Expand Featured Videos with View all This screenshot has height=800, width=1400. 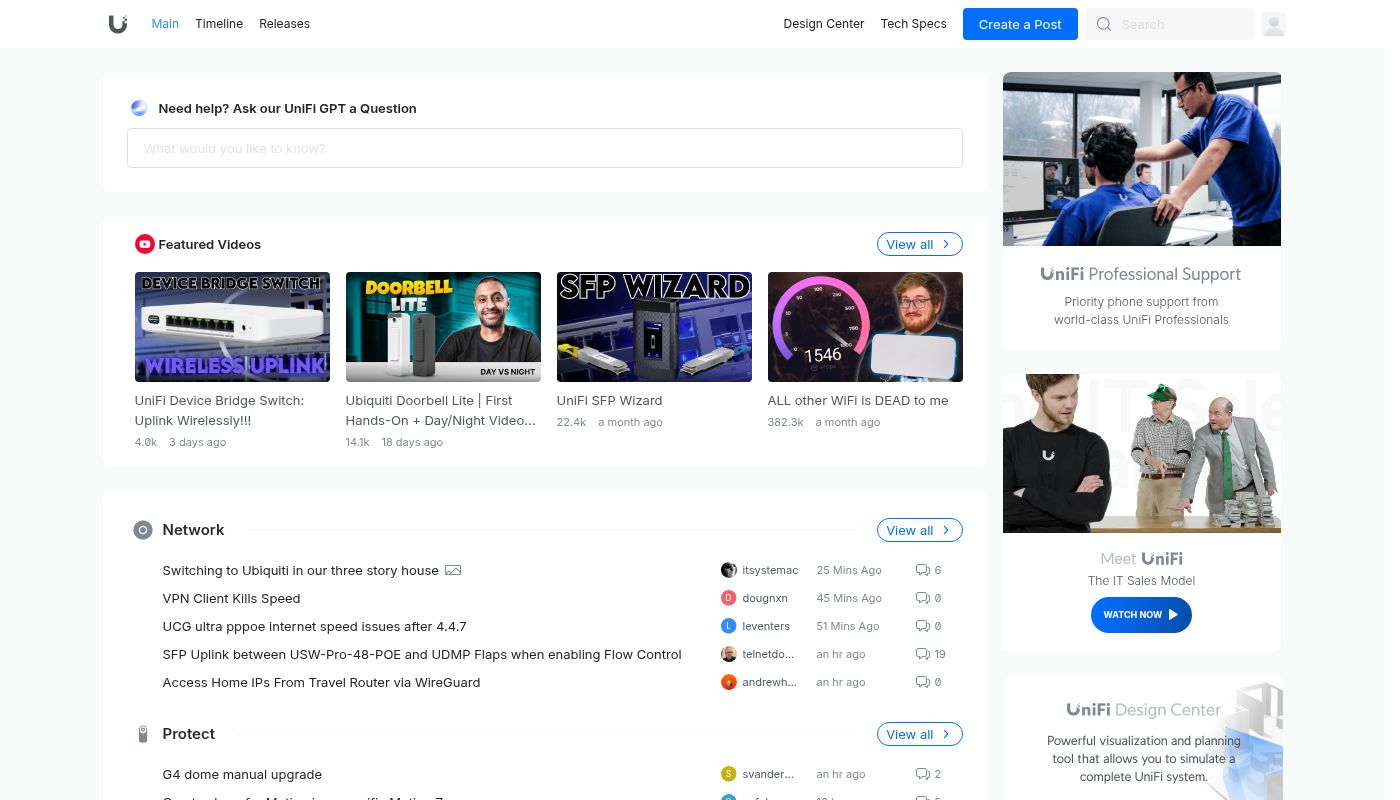918,244
